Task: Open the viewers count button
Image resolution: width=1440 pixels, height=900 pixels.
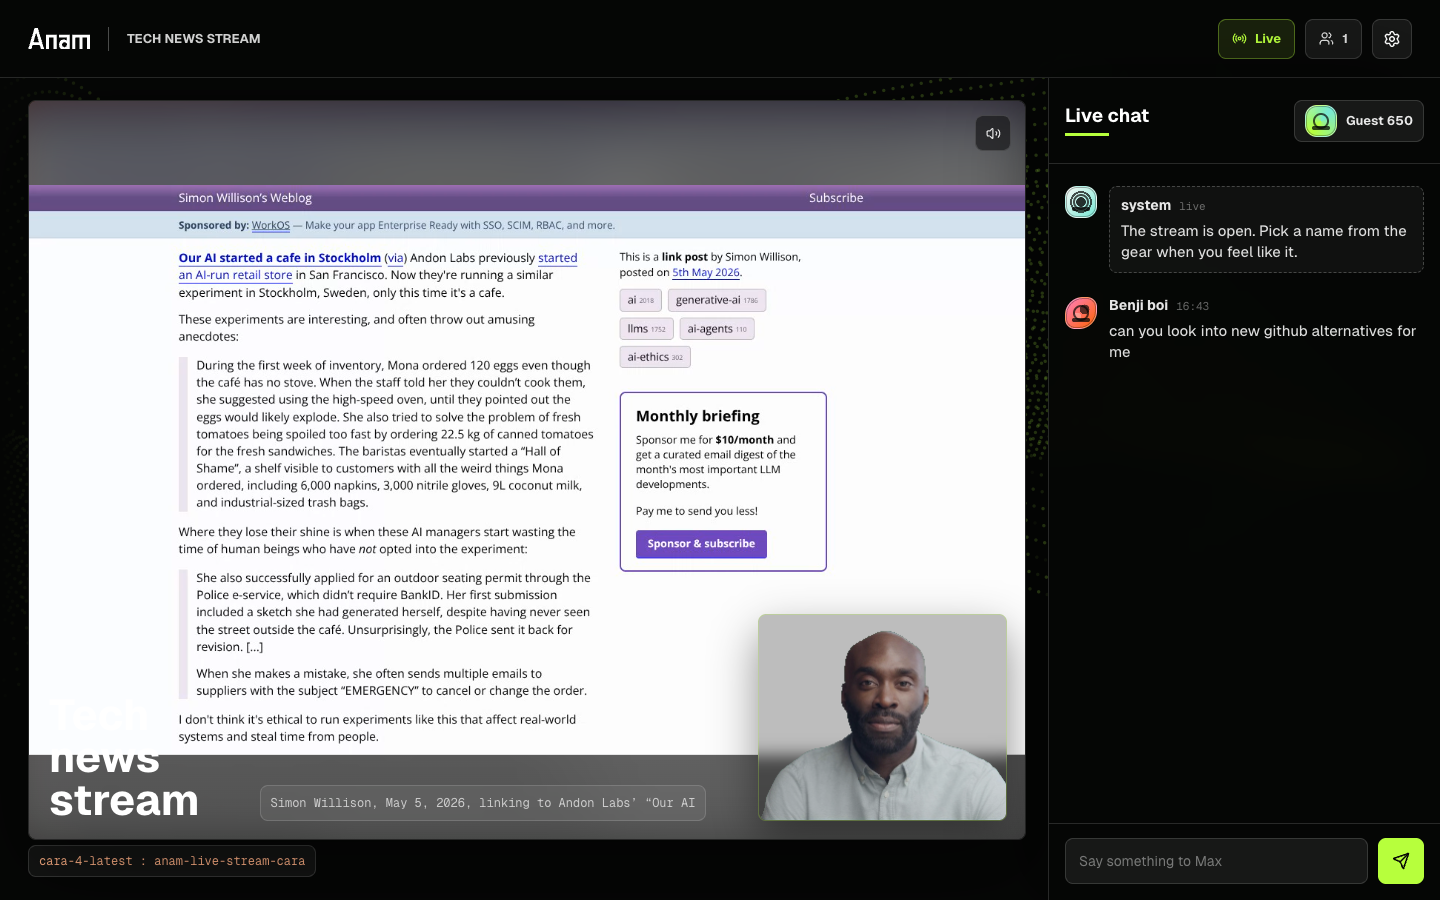Action: [x=1333, y=39]
